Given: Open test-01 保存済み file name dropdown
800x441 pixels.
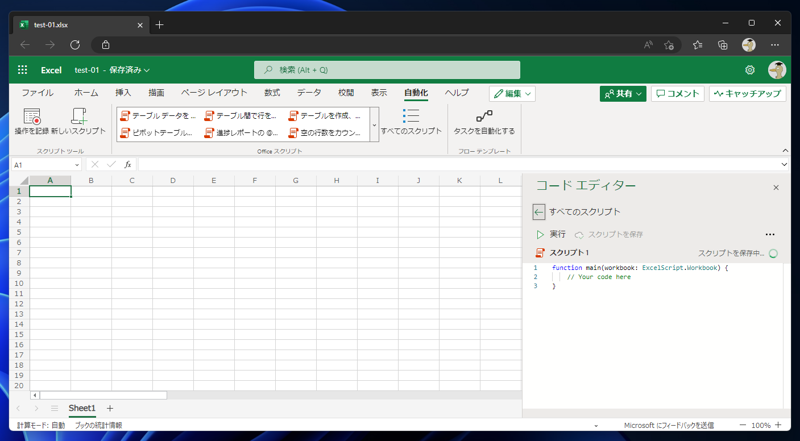Looking at the screenshot, I should pyautogui.click(x=112, y=70).
